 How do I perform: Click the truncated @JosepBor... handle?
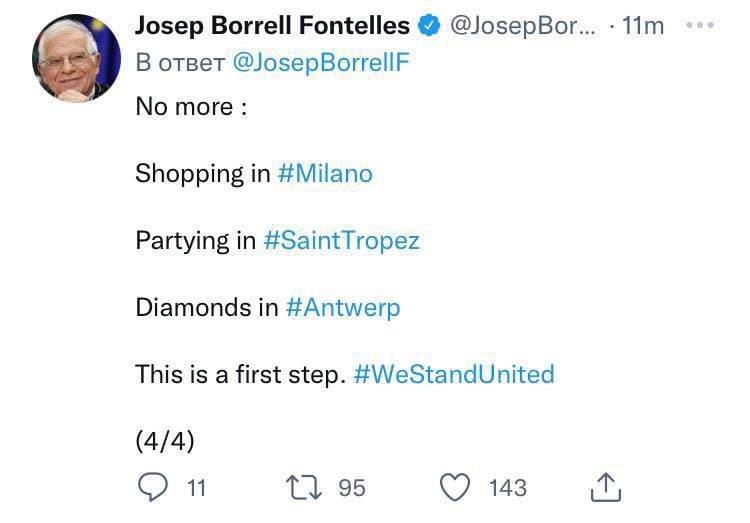pyautogui.click(x=522, y=26)
